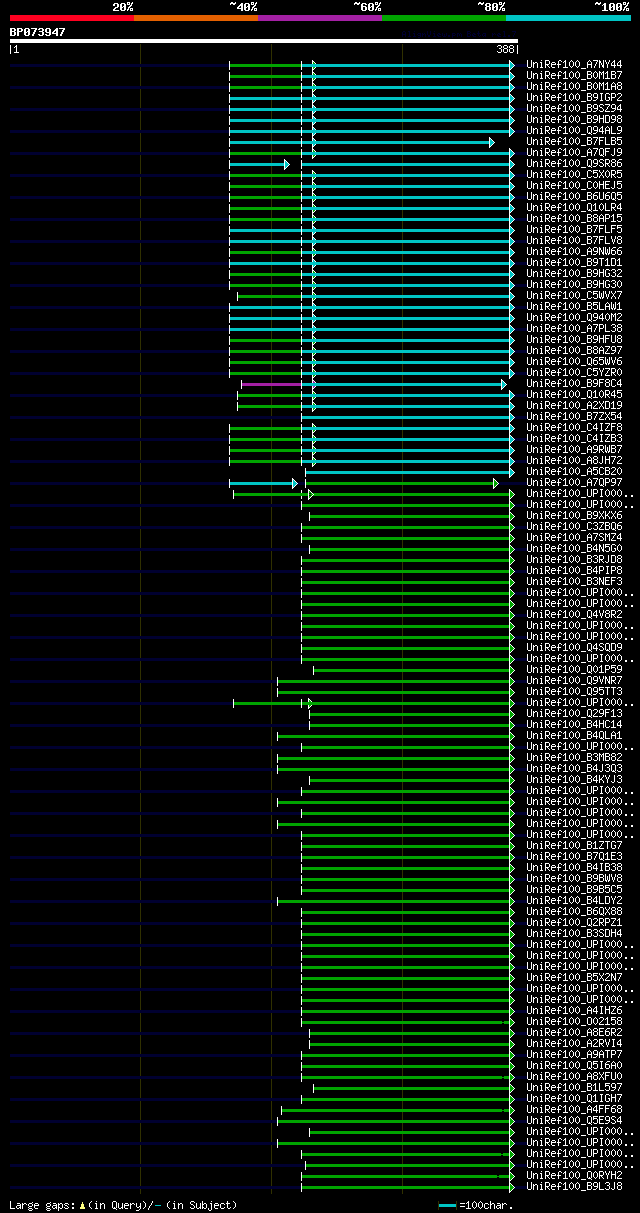Open hit UniRef100_C0HEJ5

574,185
